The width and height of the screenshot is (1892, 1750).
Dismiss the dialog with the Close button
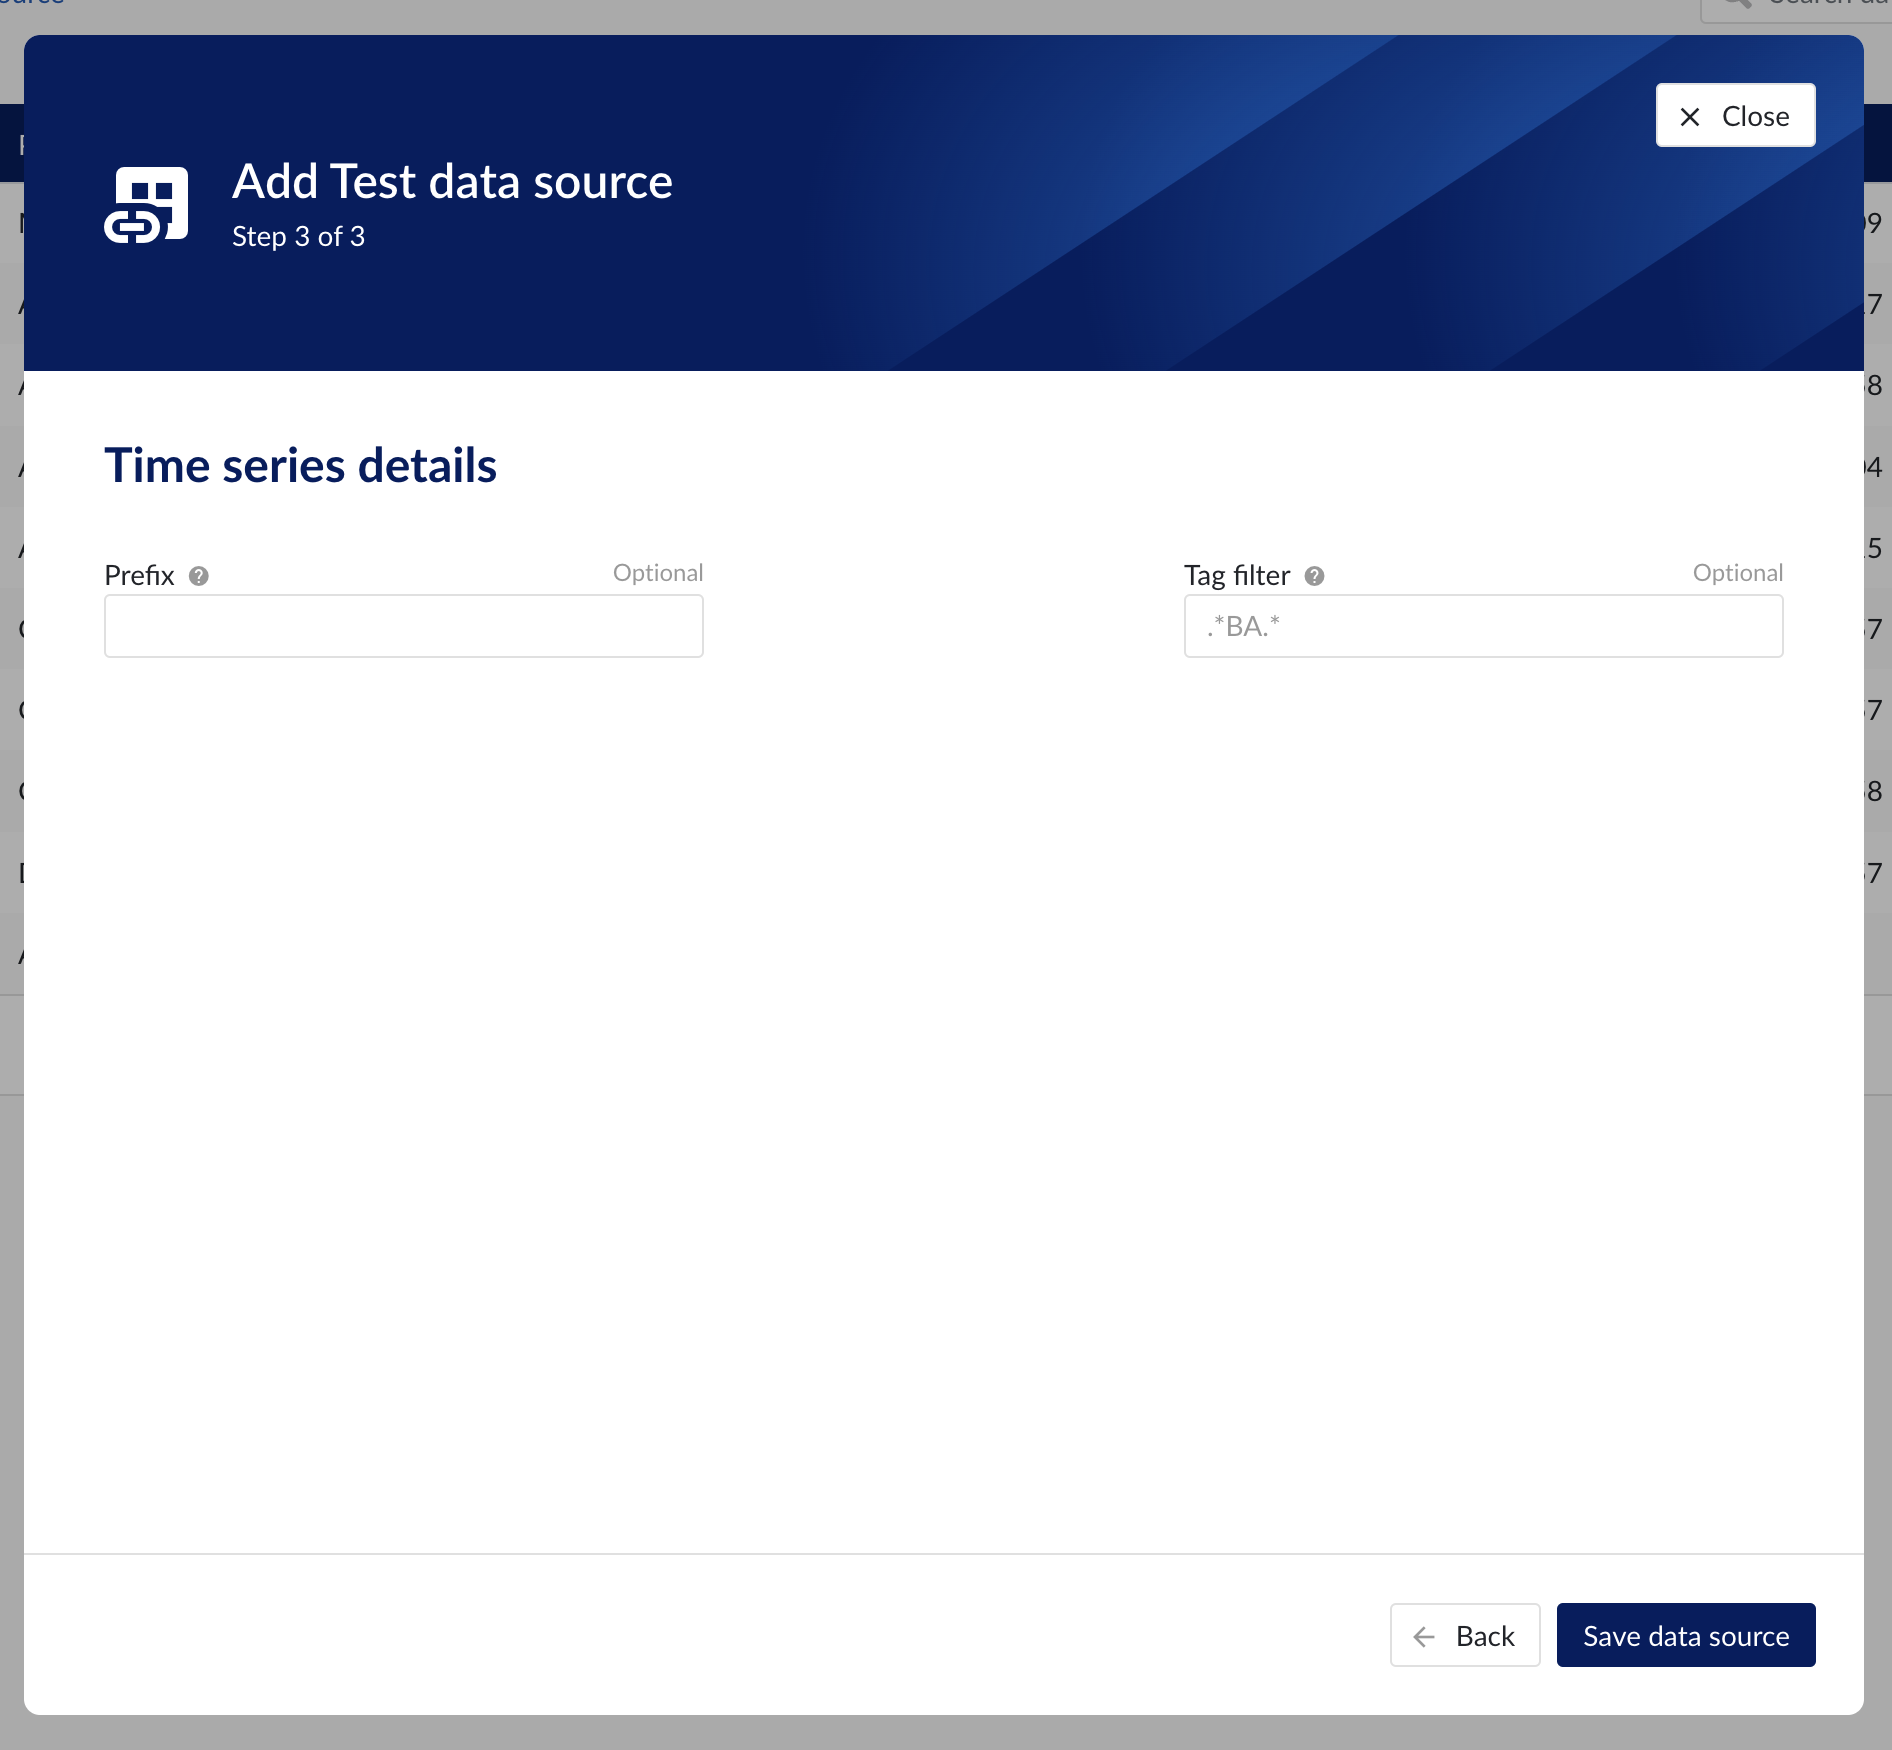click(1735, 115)
